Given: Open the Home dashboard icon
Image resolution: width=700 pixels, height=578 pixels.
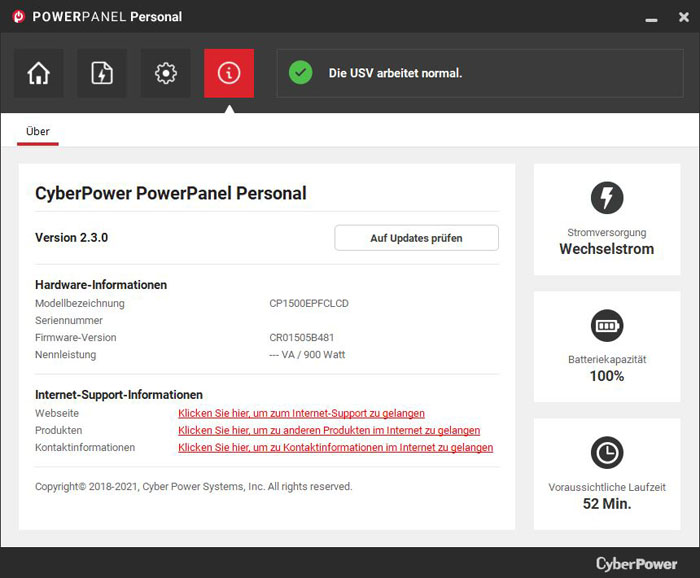Looking at the screenshot, I should pyautogui.click(x=39, y=73).
